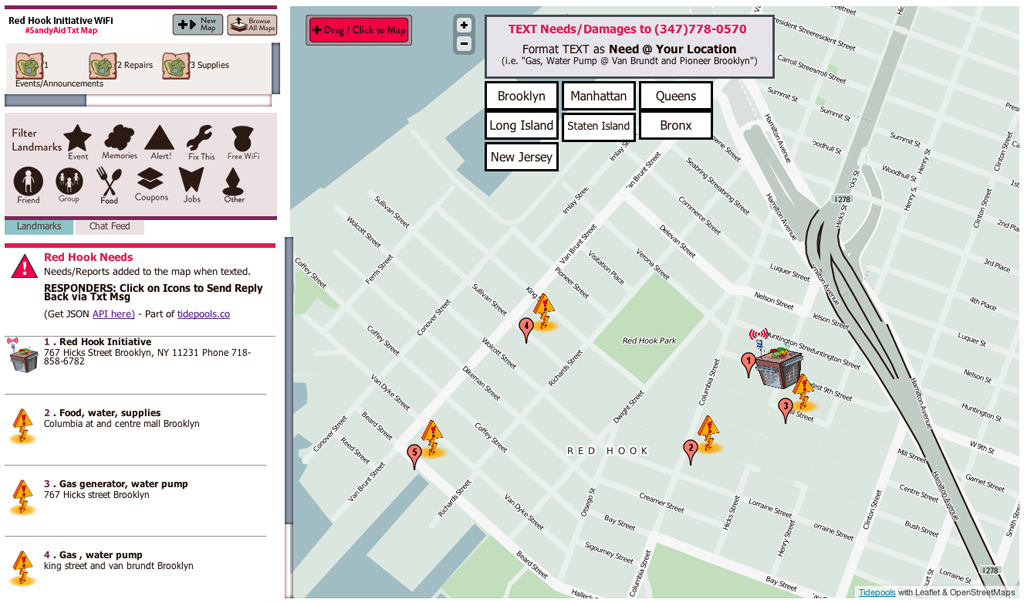Open the Tidepools attribution link
Viewport: 1024px width, 603px height.
(x=876, y=593)
